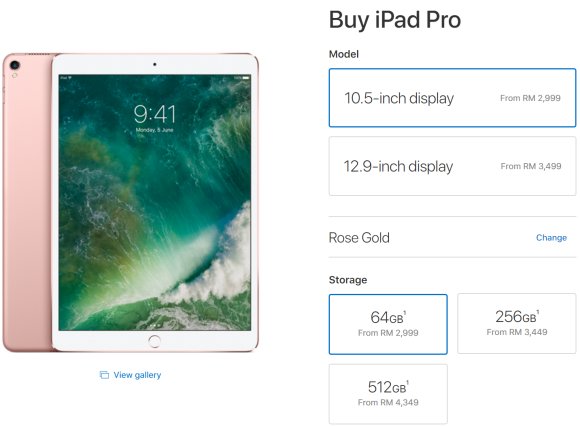Click the From RM 2,999 model price

pyautogui.click(x=530, y=98)
